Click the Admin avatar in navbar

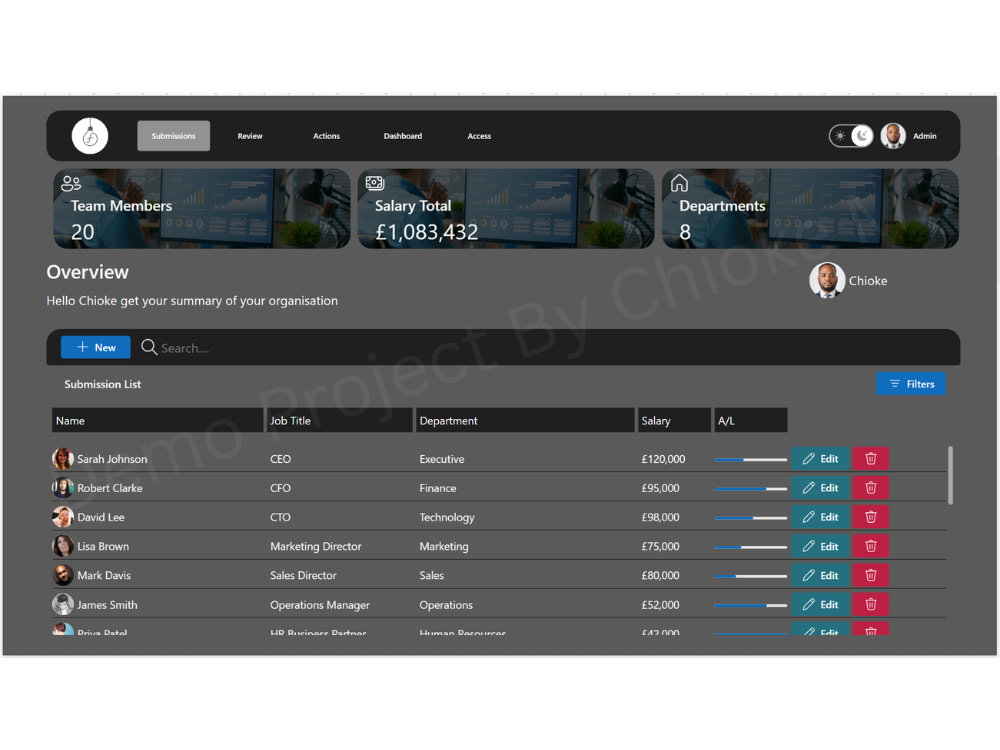pos(893,136)
